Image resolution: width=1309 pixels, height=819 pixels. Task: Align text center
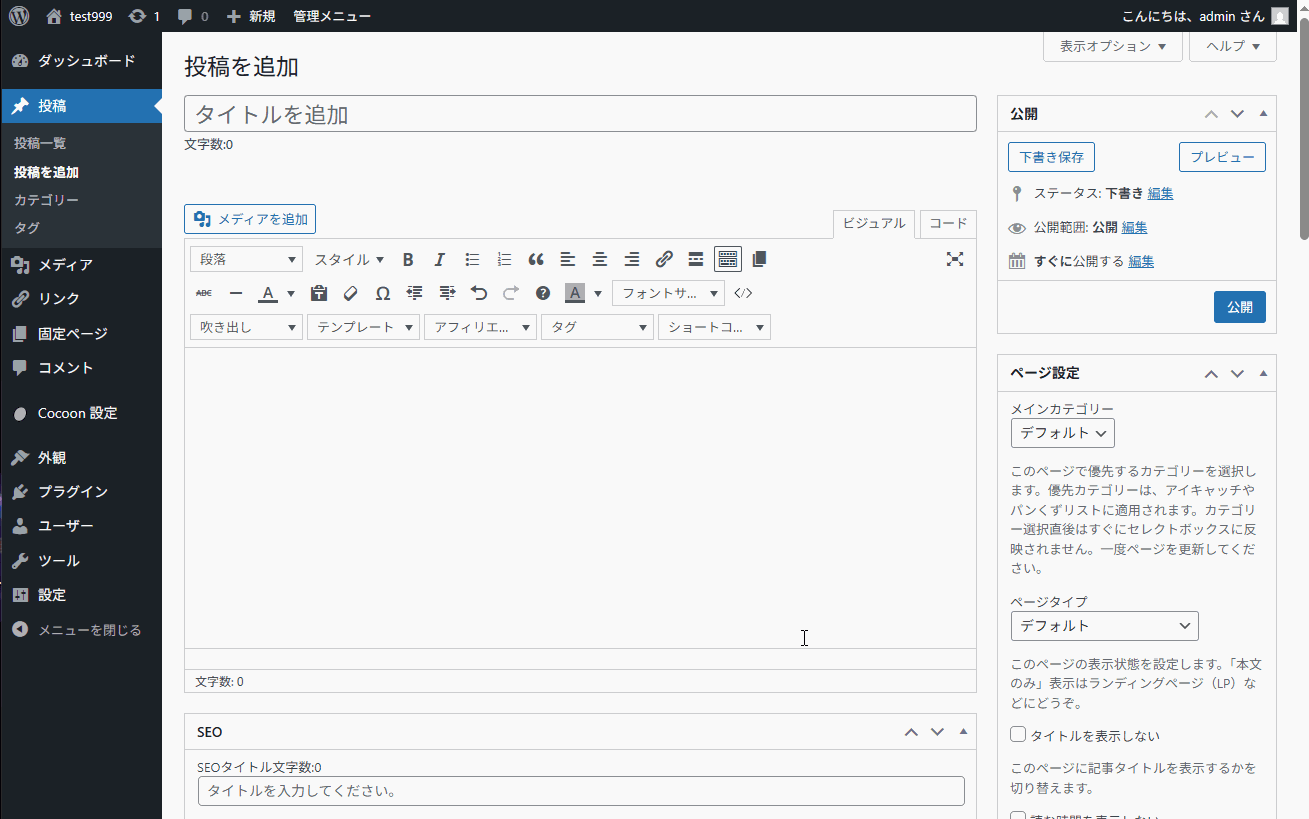[600, 259]
